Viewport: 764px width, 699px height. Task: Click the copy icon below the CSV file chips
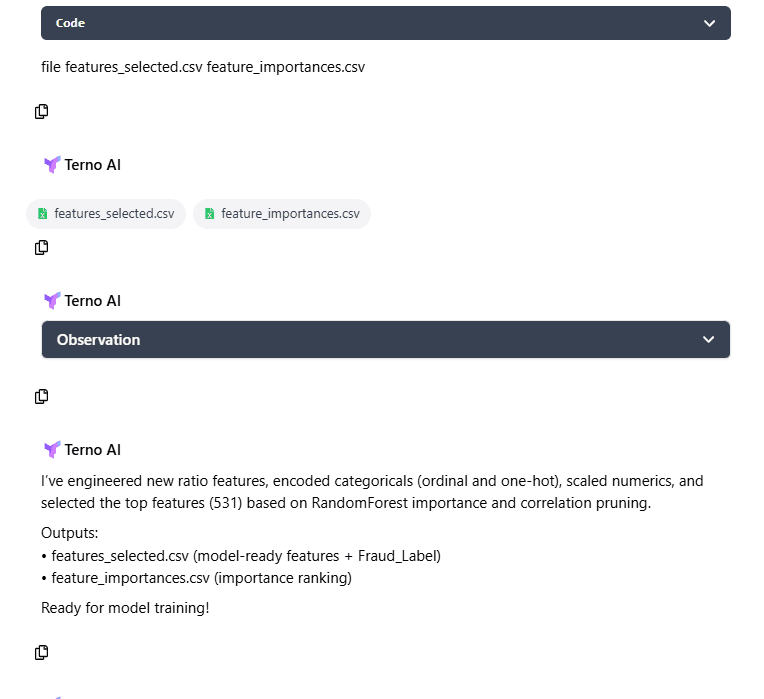(x=42, y=247)
